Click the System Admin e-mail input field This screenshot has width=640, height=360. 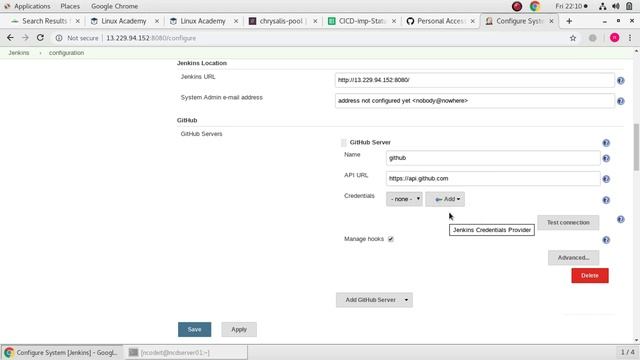[475, 101]
